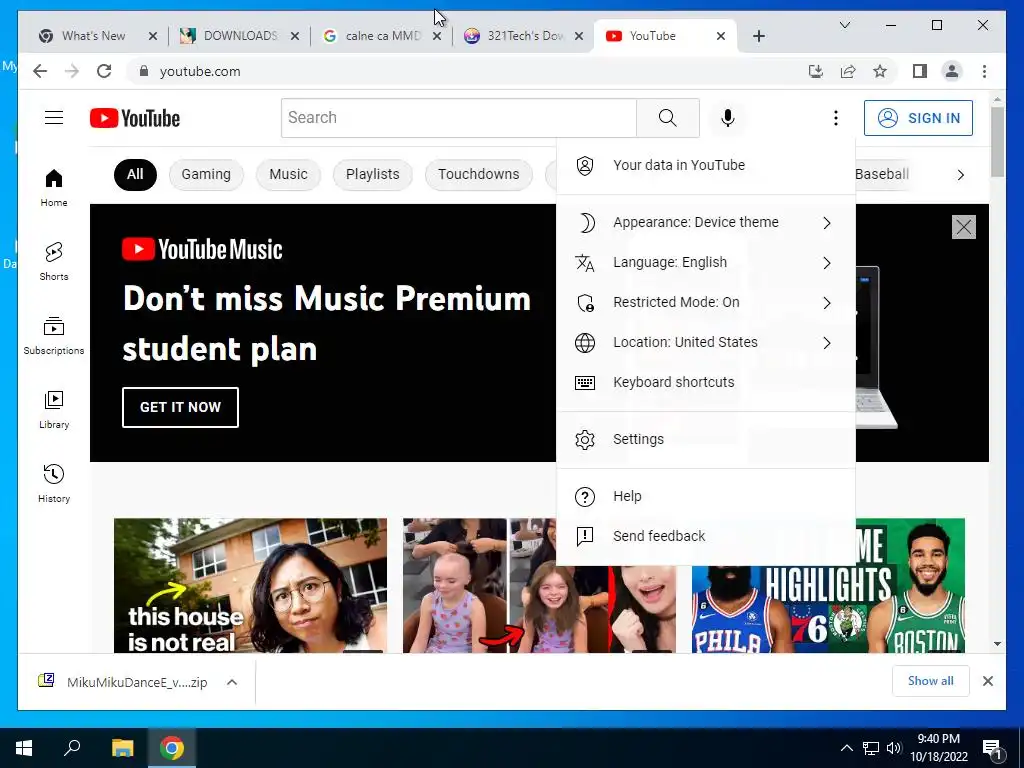Open Help menu entry

tap(705, 496)
